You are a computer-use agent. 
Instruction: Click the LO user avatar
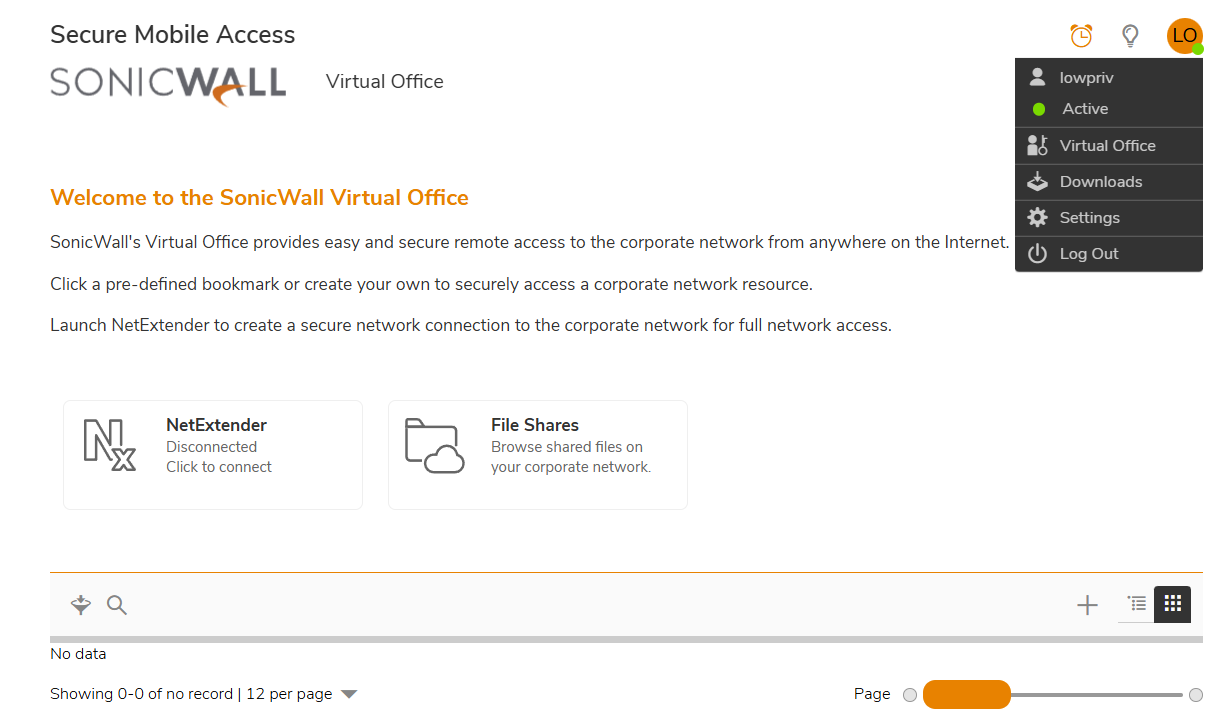coord(1184,36)
